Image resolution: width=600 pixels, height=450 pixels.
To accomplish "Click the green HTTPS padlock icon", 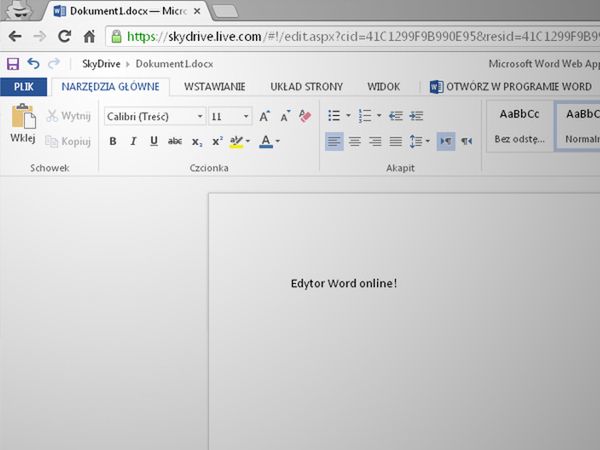I will [116, 37].
